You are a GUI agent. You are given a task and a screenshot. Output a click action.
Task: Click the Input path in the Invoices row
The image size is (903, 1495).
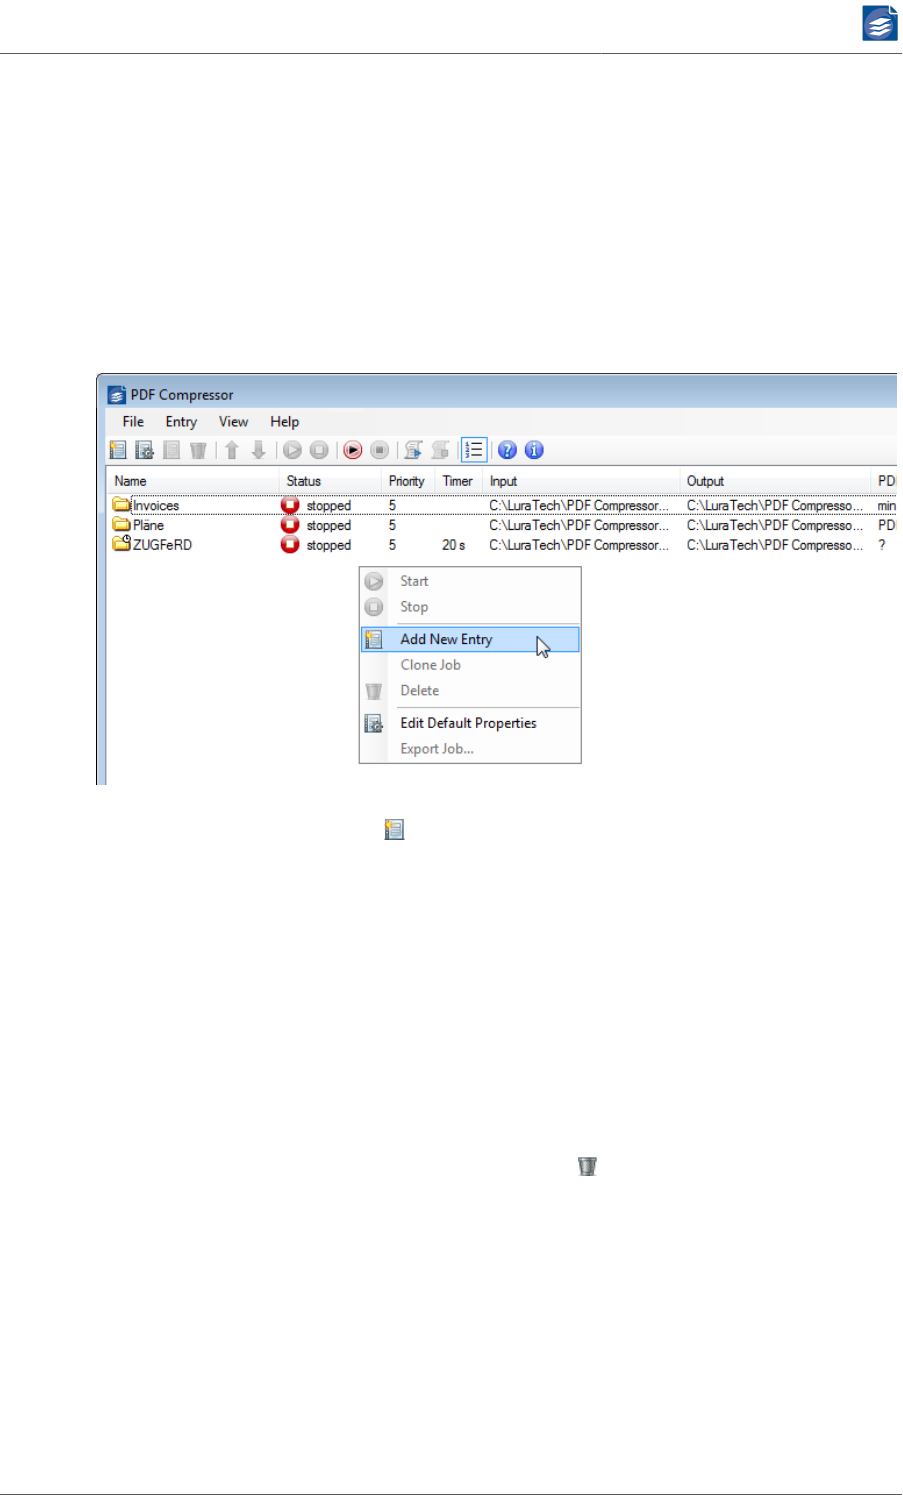tap(579, 506)
